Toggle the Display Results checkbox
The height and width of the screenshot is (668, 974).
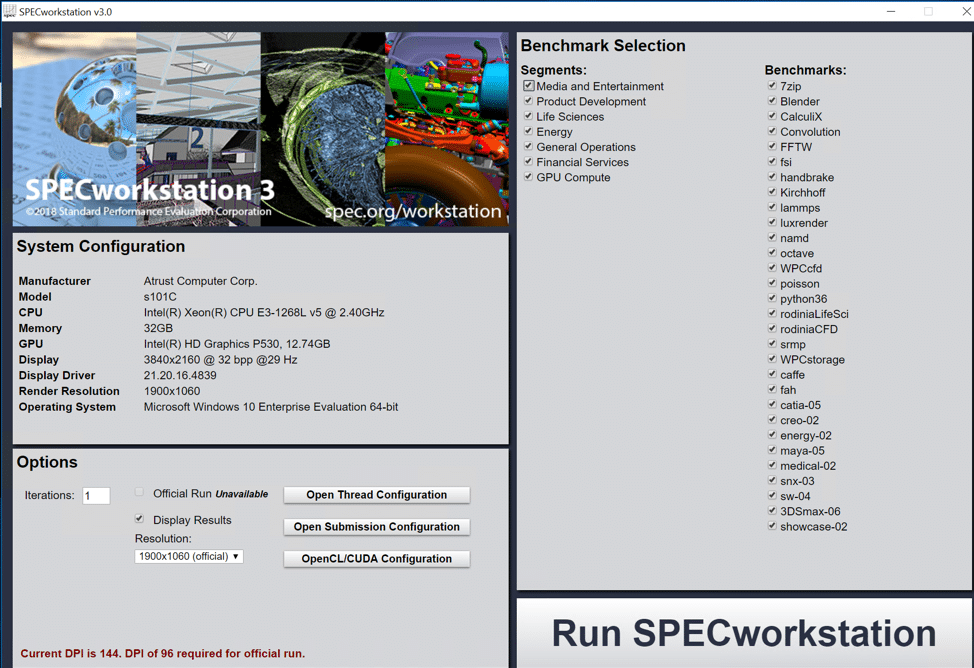pyautogui.click(x=139, y=519)
